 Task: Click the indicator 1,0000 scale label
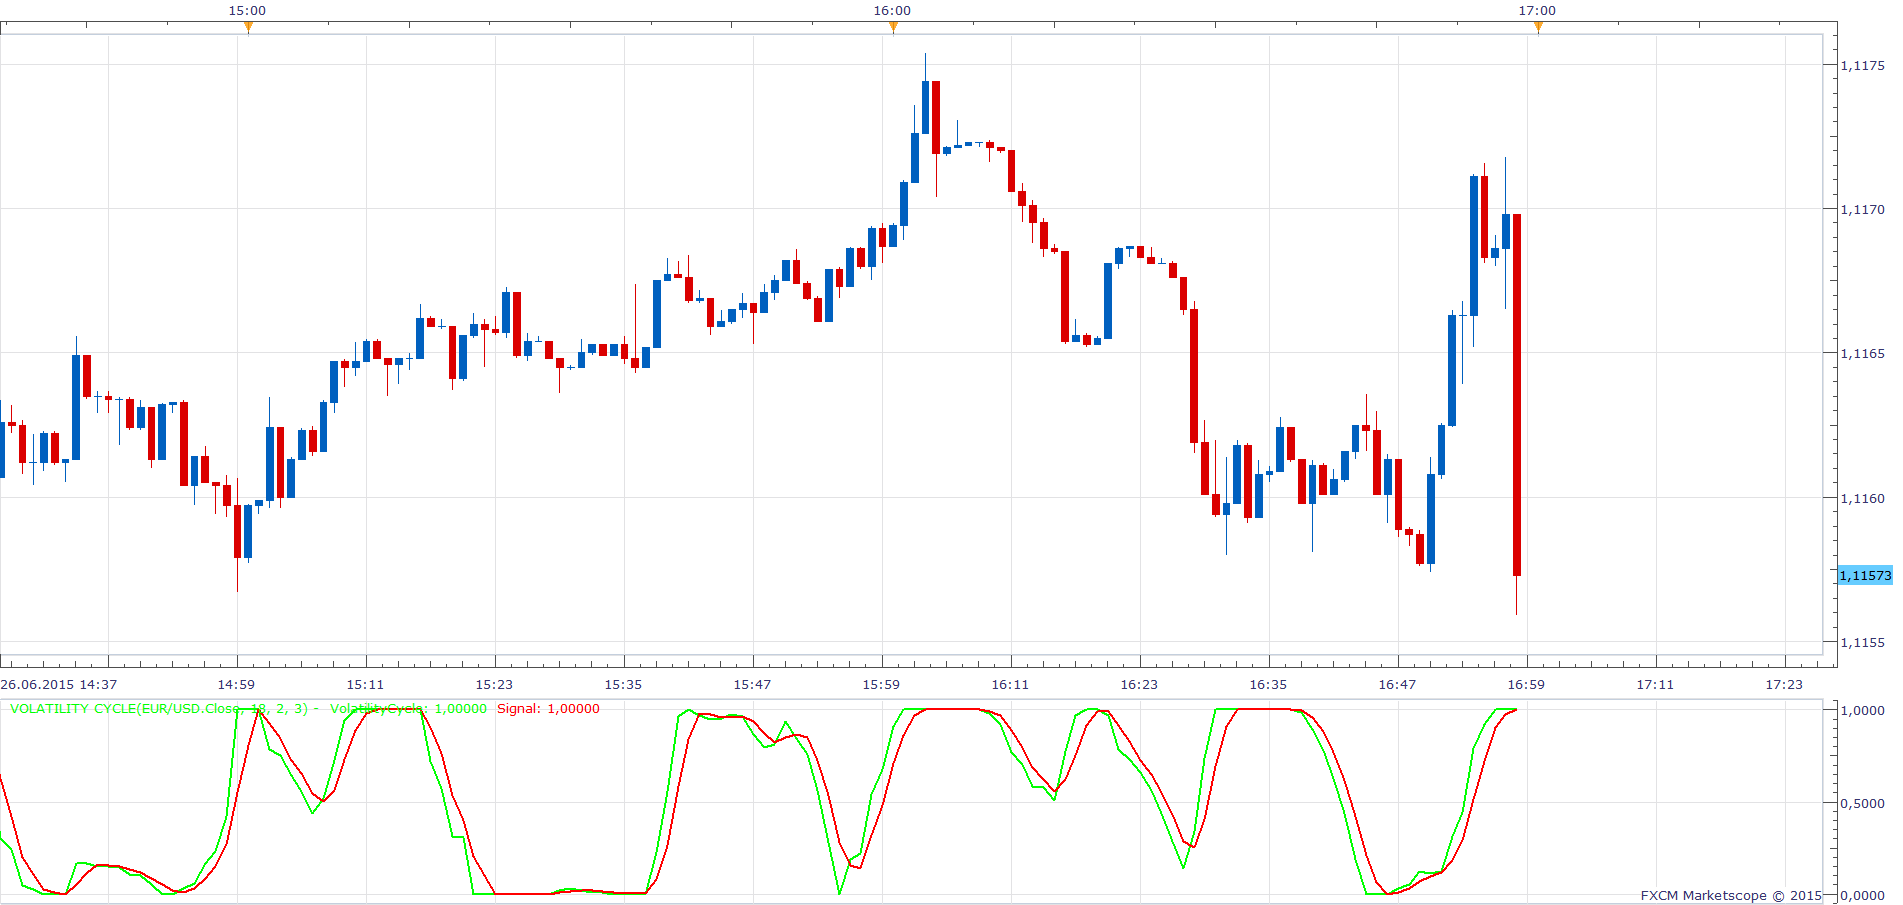(x=1862, y=710)
